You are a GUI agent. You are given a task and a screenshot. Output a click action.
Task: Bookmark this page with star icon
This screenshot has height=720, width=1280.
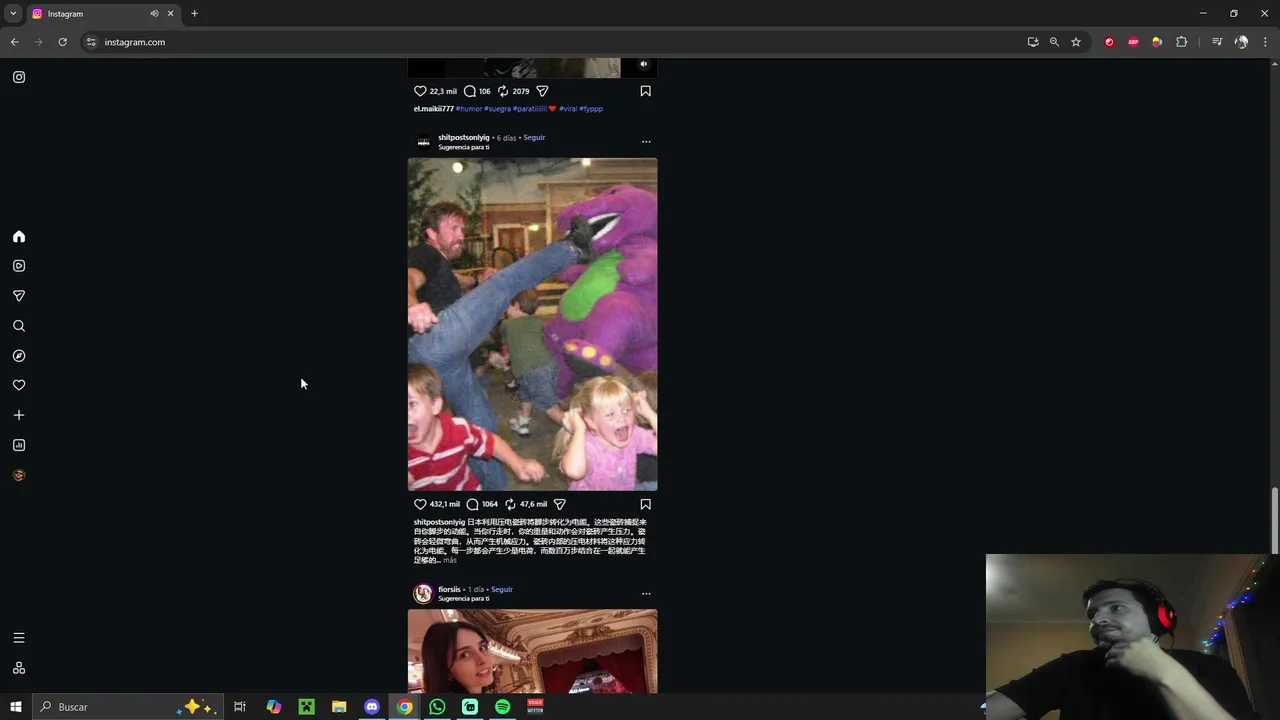click(x=1076, y=42)
